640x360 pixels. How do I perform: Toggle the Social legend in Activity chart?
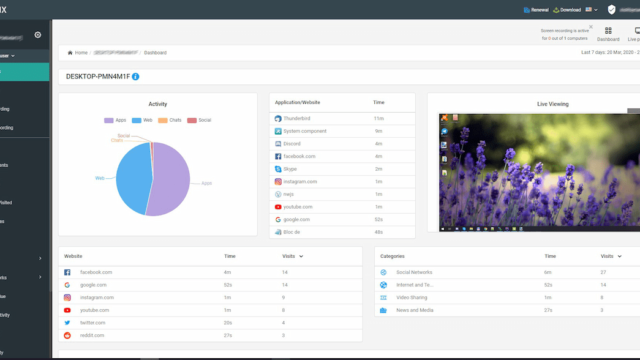(199, 120)
